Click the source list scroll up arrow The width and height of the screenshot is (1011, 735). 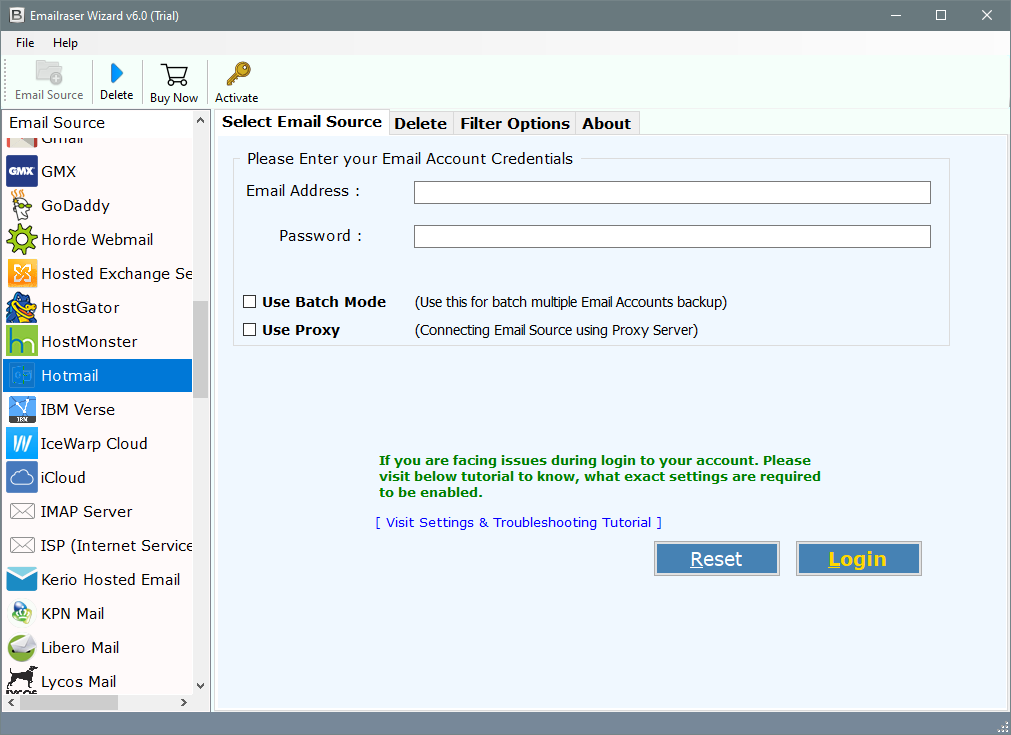pyautogui.click(x=201, y=121)
